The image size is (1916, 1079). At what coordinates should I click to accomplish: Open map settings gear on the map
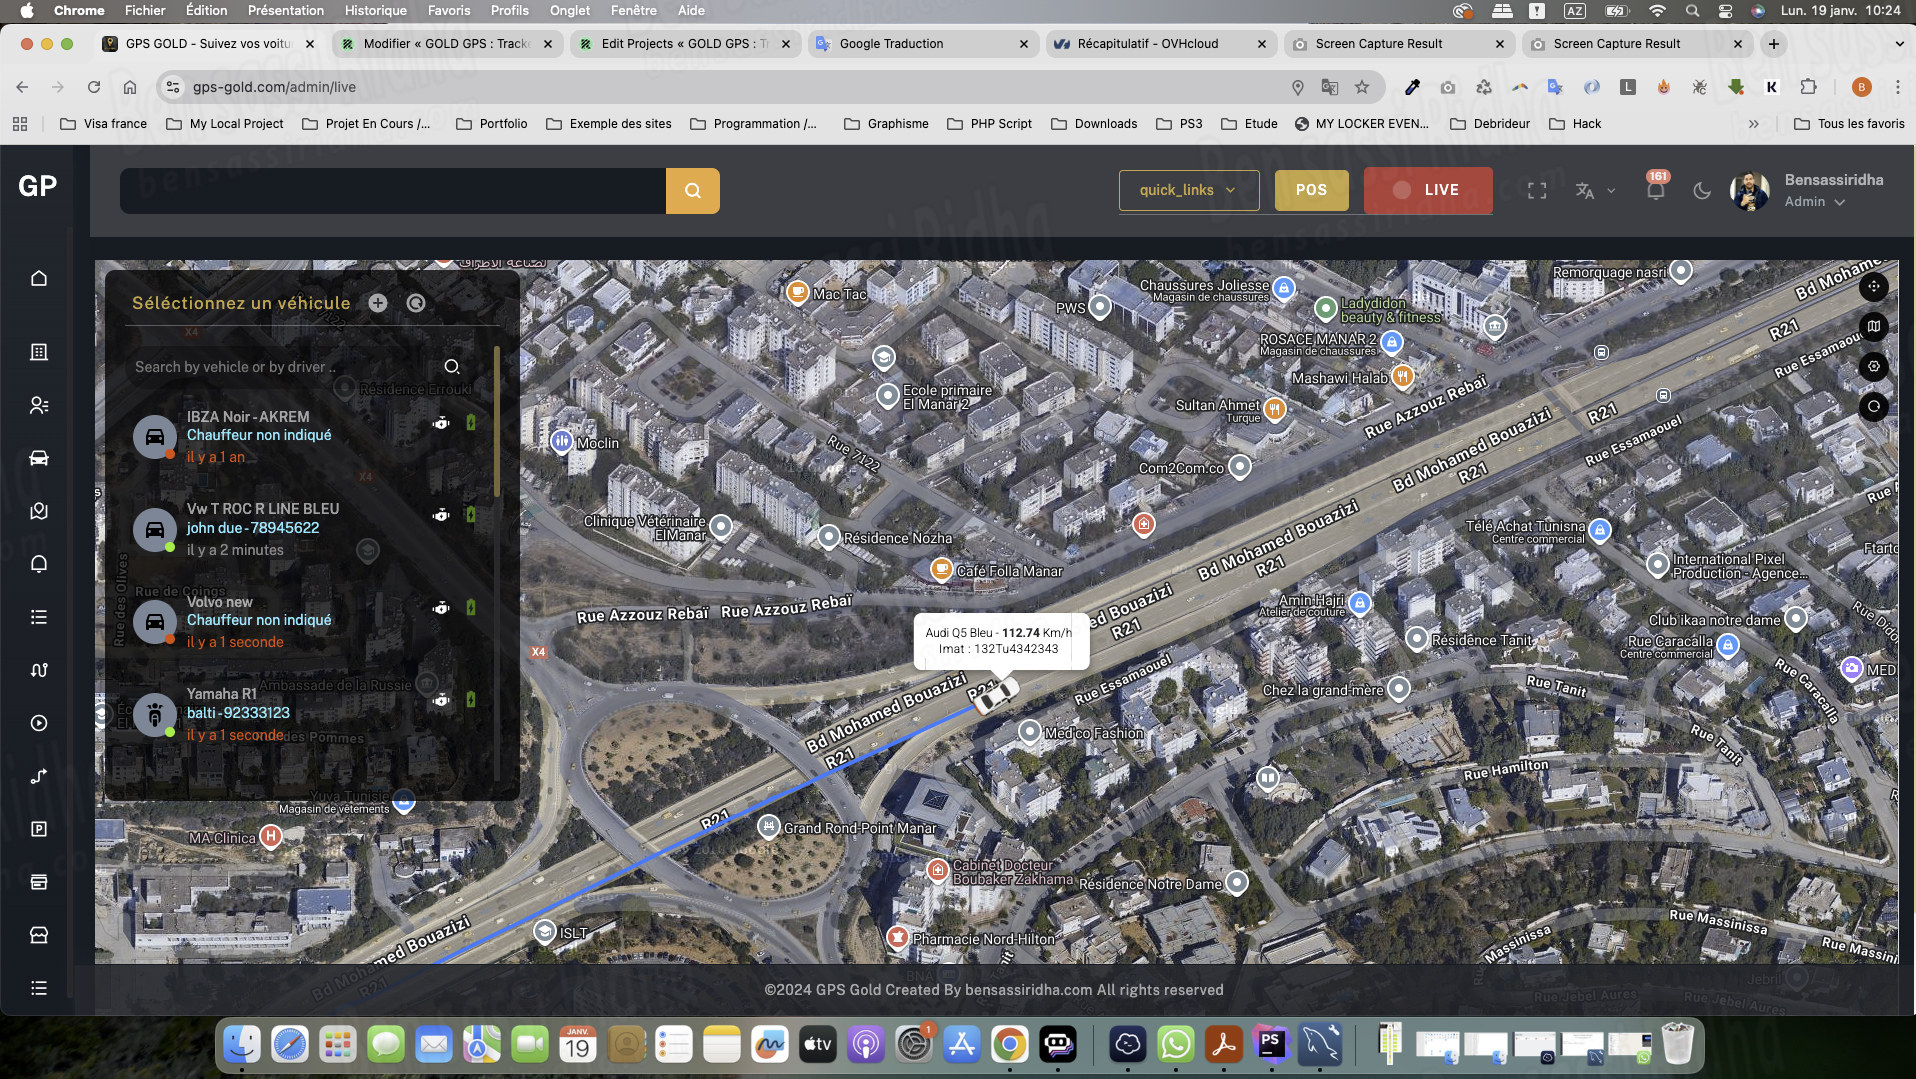click(1874, 366)
